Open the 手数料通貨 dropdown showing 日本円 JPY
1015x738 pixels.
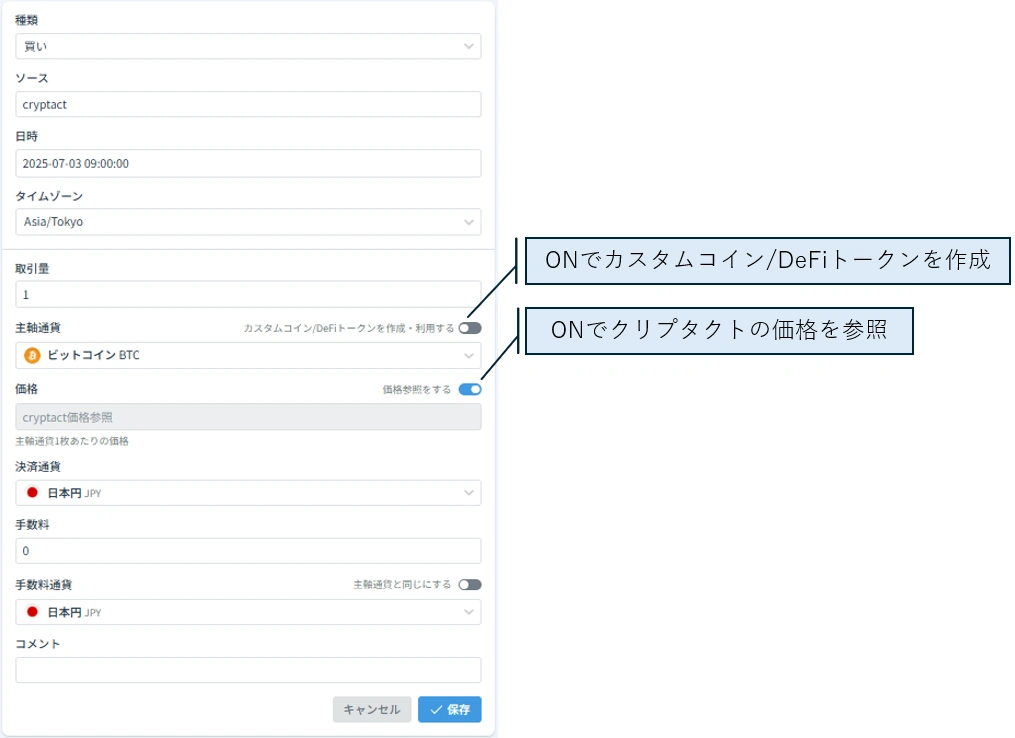click(248, 612)
